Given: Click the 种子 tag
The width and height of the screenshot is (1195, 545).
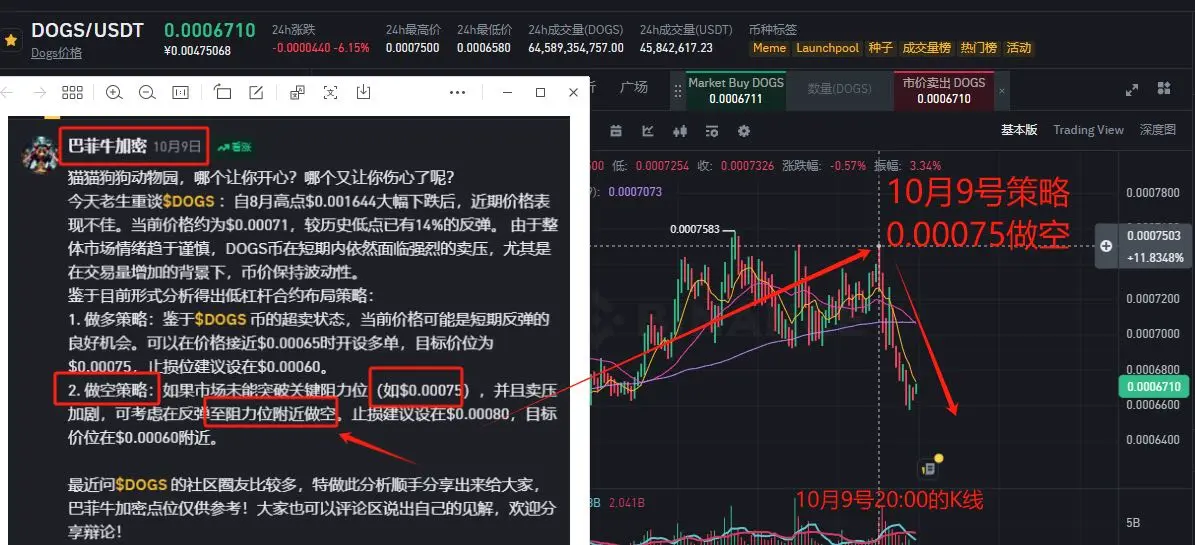Looking at the screenshot, I should point(880,48).
